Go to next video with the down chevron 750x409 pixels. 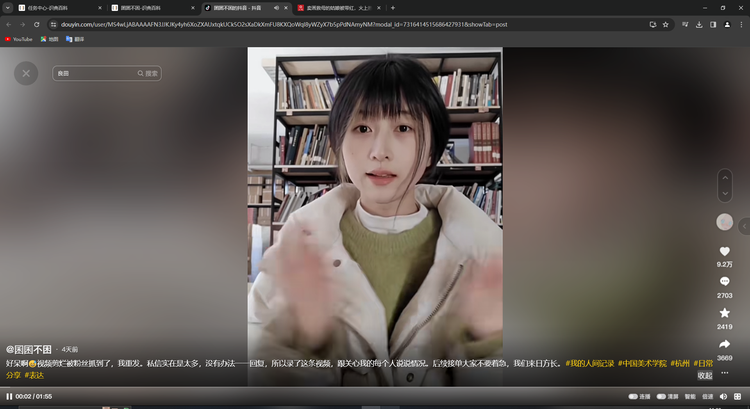point(725,193)
